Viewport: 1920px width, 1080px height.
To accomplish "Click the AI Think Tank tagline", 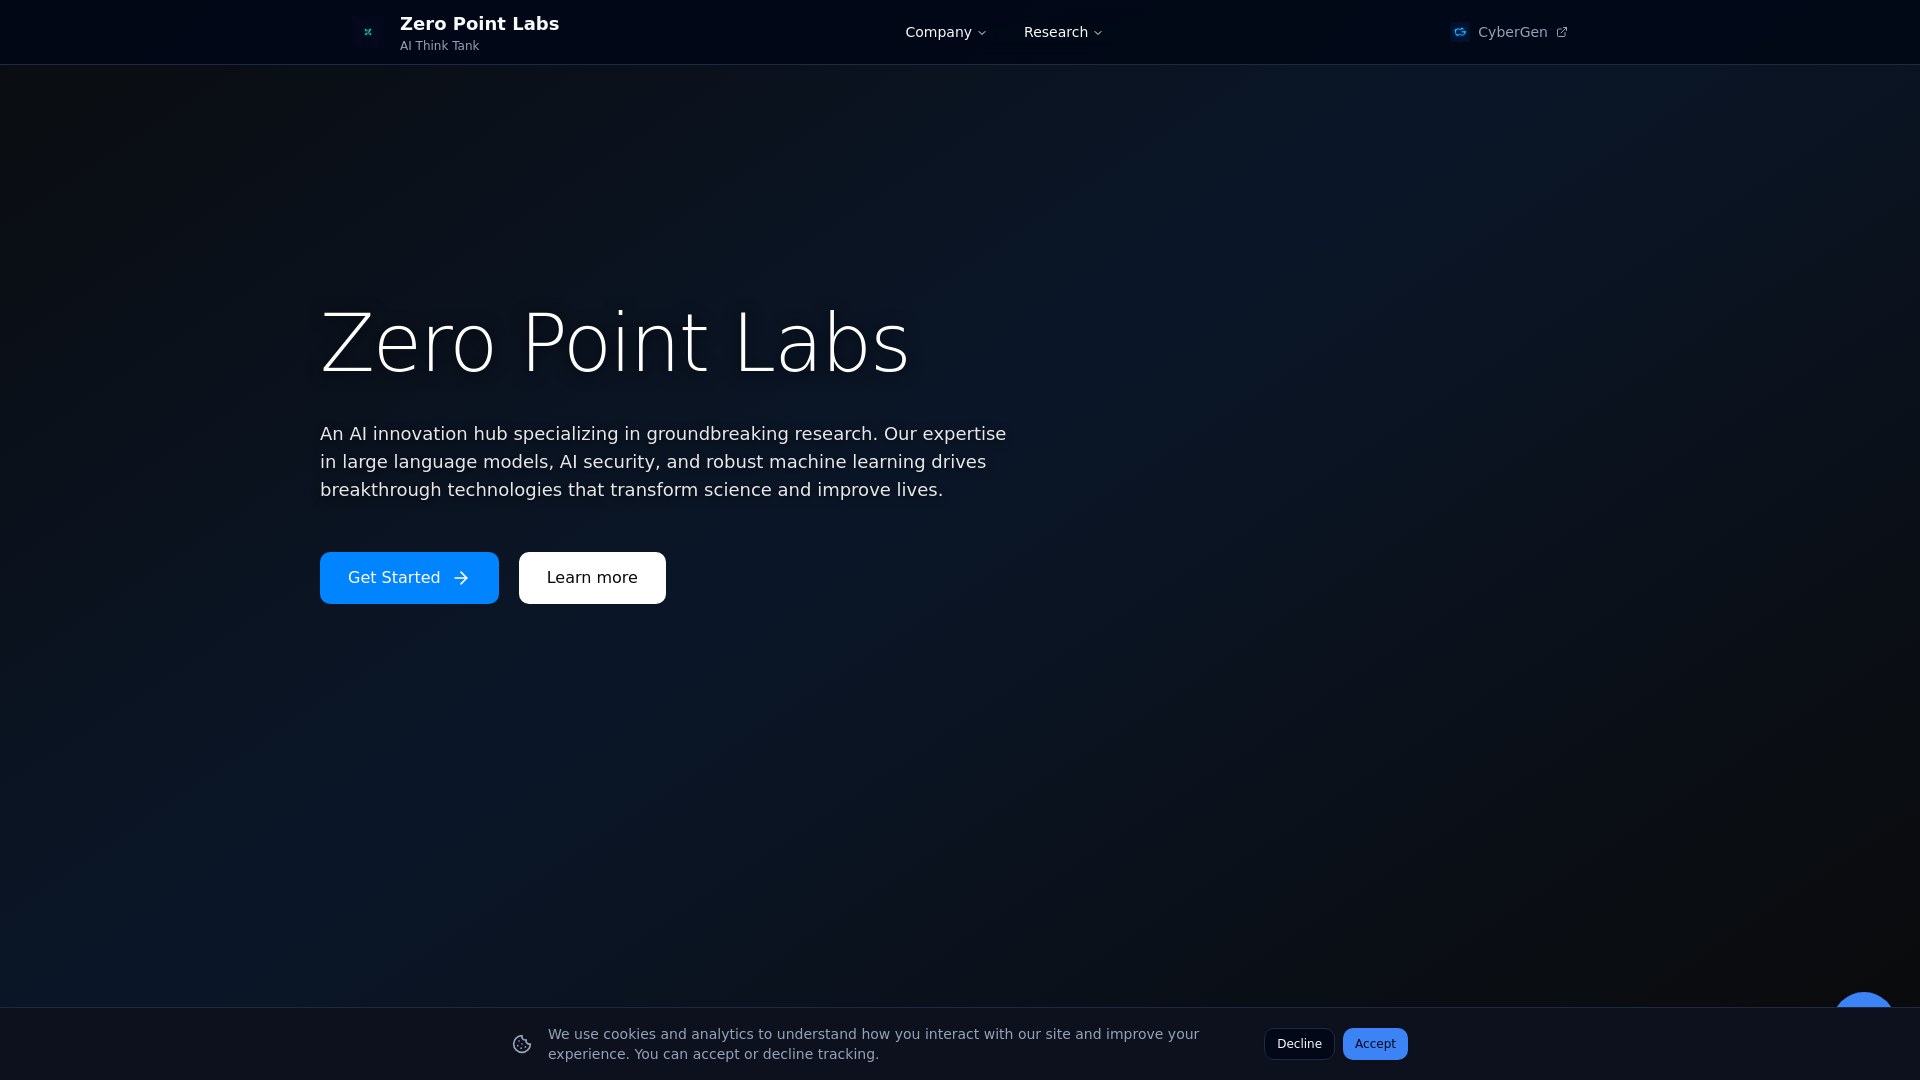I will coord(439,46).
